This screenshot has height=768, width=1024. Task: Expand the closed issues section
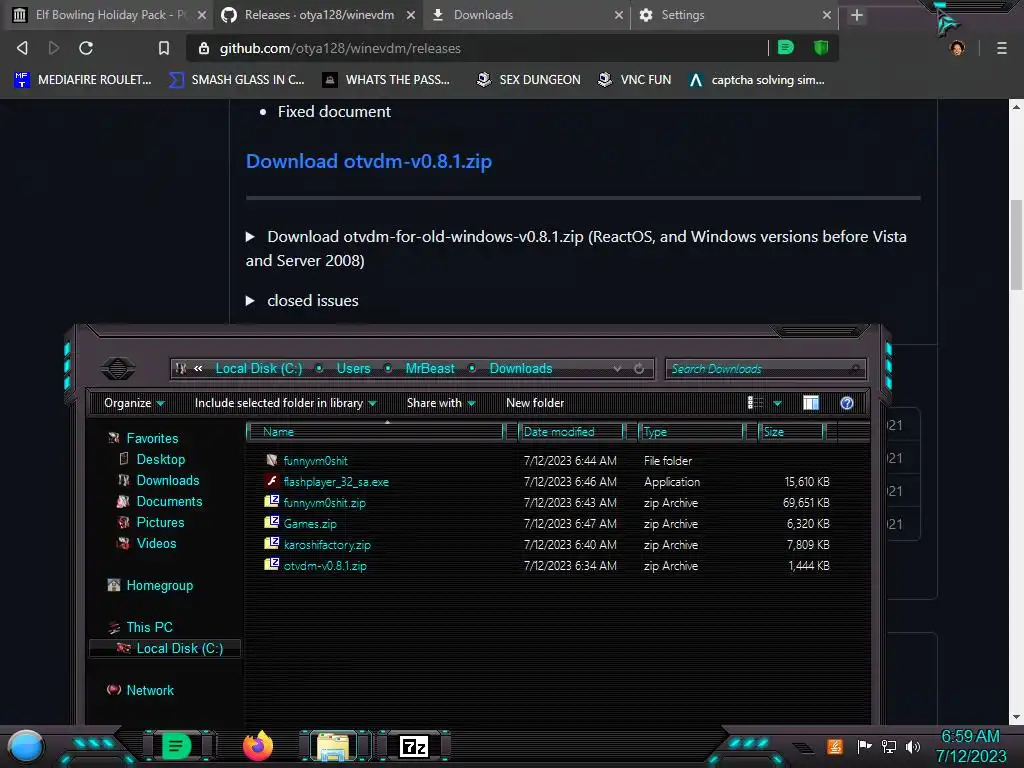click(x=250, y=301)
